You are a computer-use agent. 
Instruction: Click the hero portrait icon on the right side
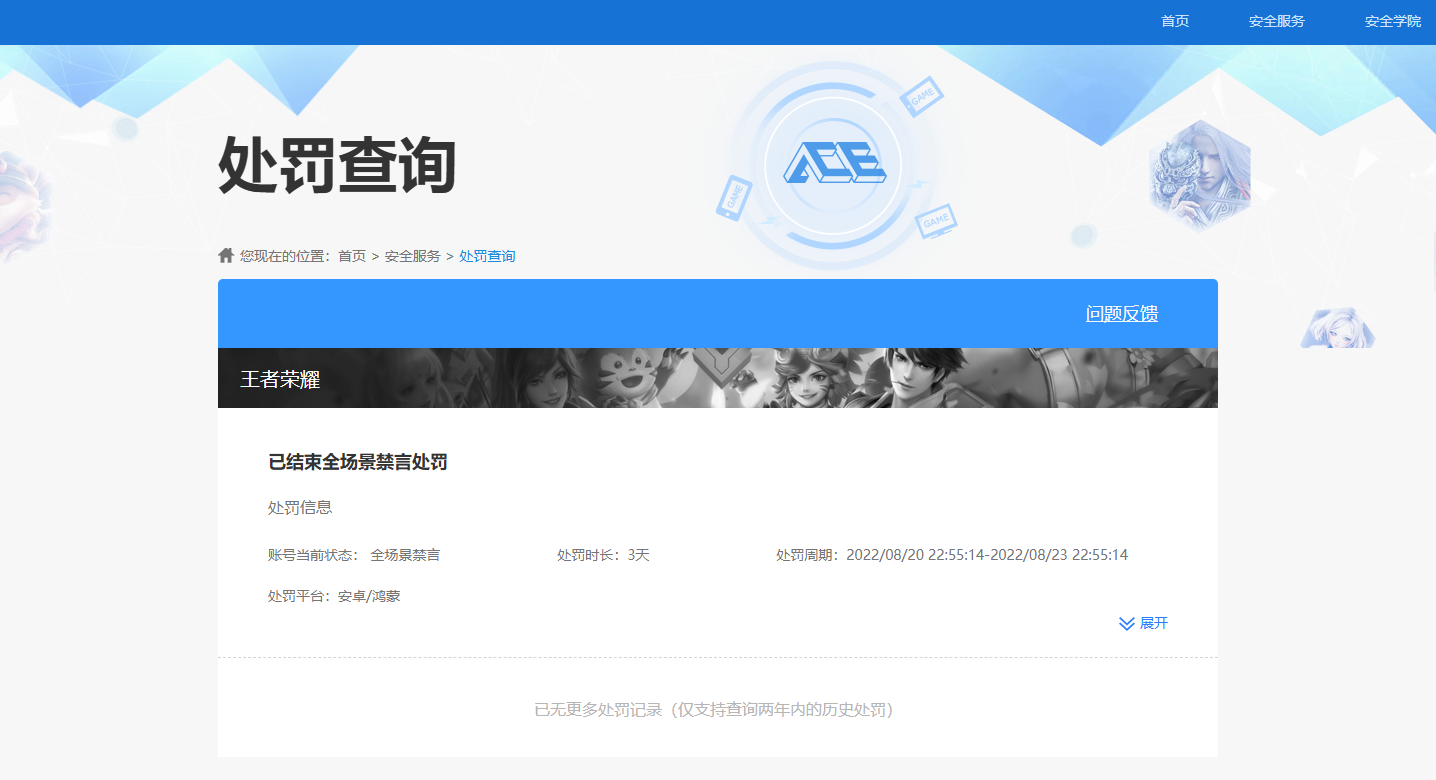point(1200,176)
